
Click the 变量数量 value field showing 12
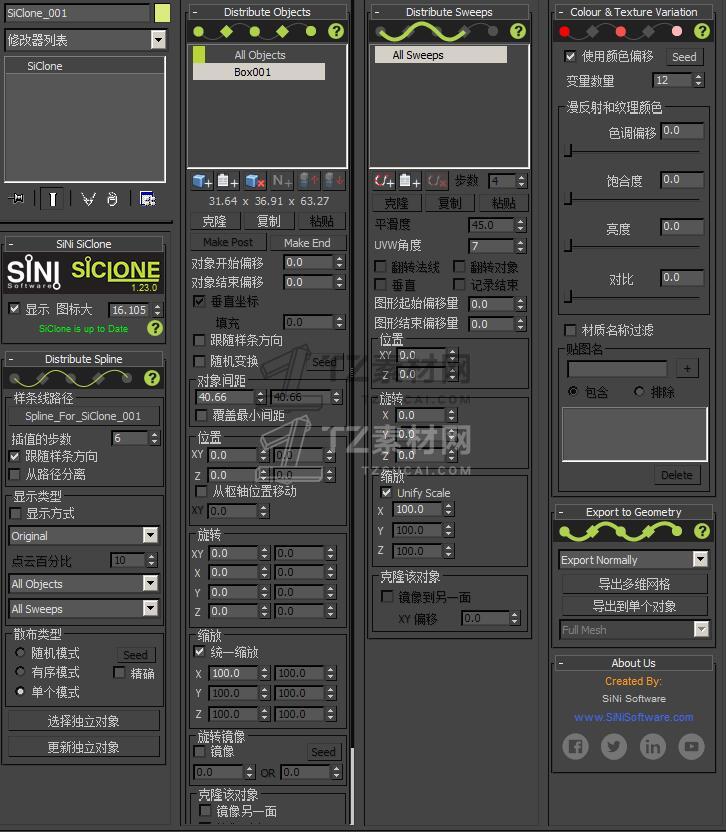pyautogui.click(x=672, y=80)
